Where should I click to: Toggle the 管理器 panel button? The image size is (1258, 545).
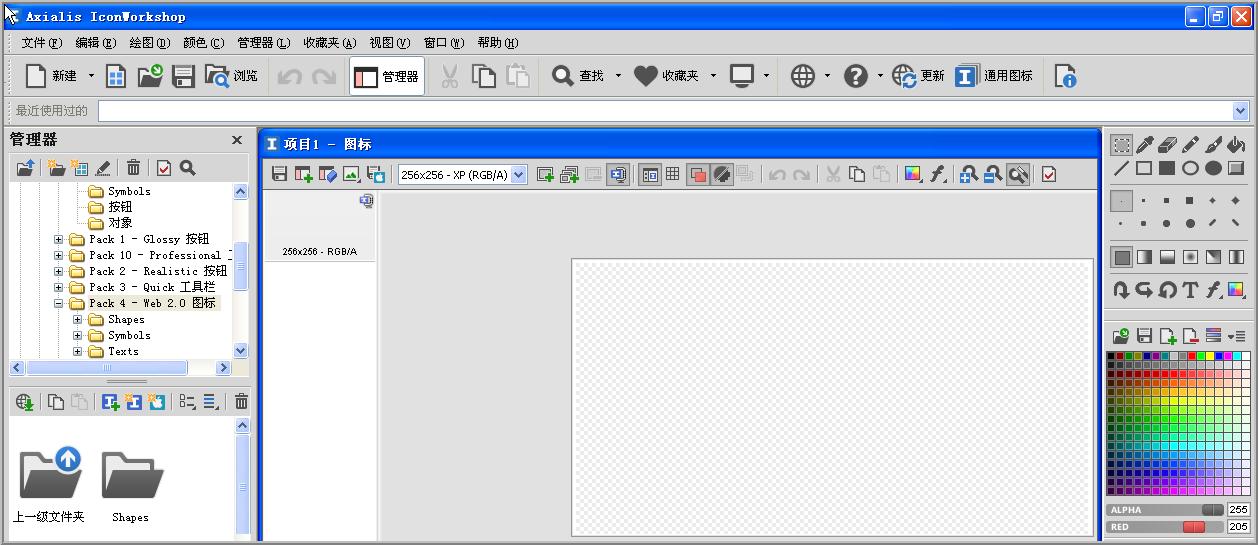[387, 76]
